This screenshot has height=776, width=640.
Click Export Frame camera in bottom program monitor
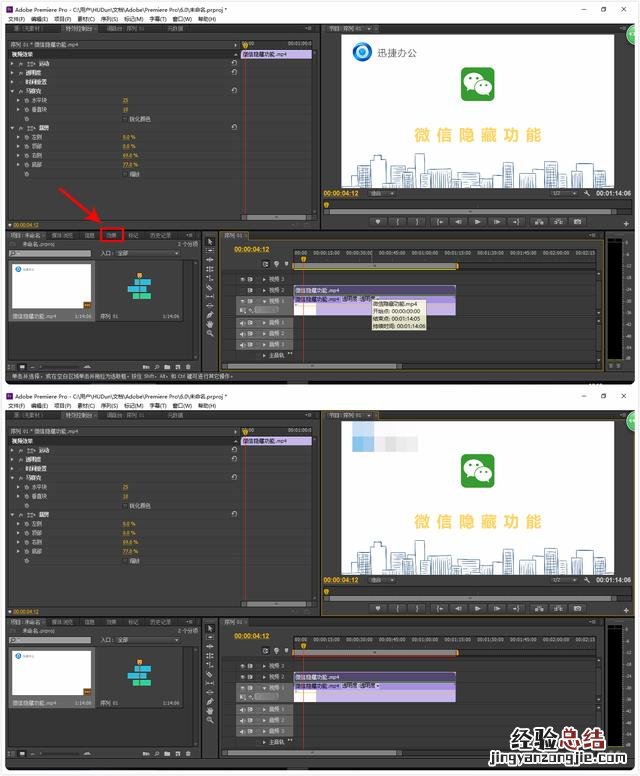click(577, 608)
